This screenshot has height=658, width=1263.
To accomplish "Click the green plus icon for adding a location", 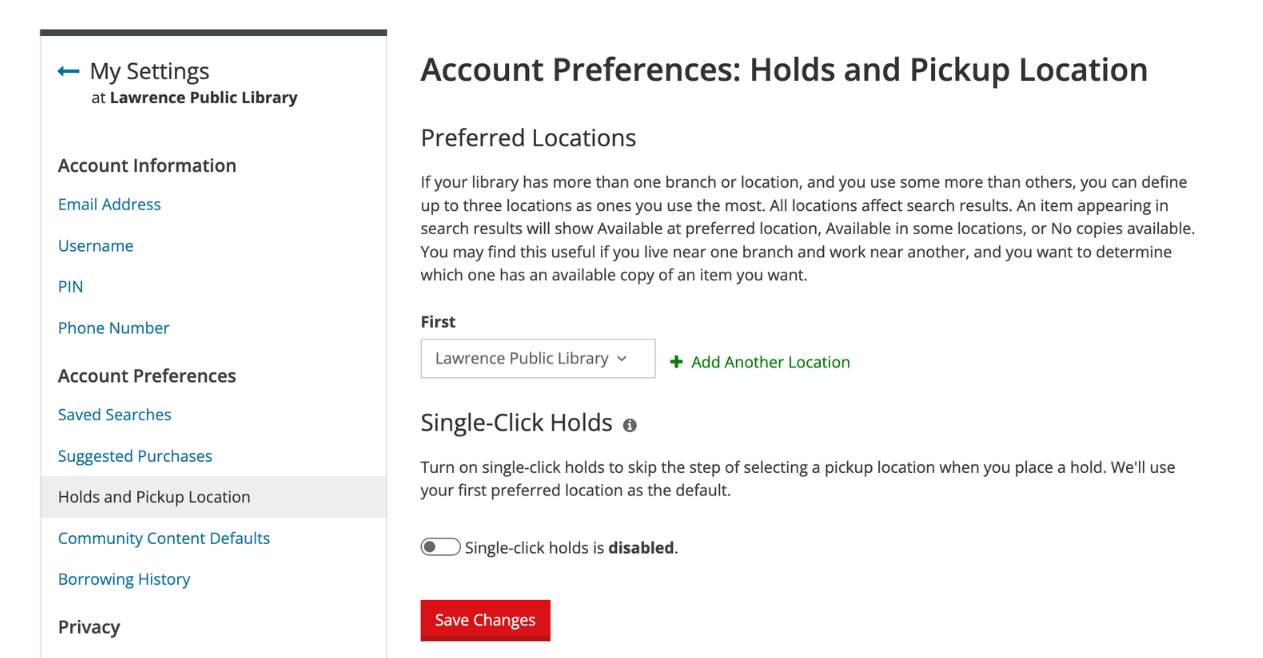I will pos(676,362).
